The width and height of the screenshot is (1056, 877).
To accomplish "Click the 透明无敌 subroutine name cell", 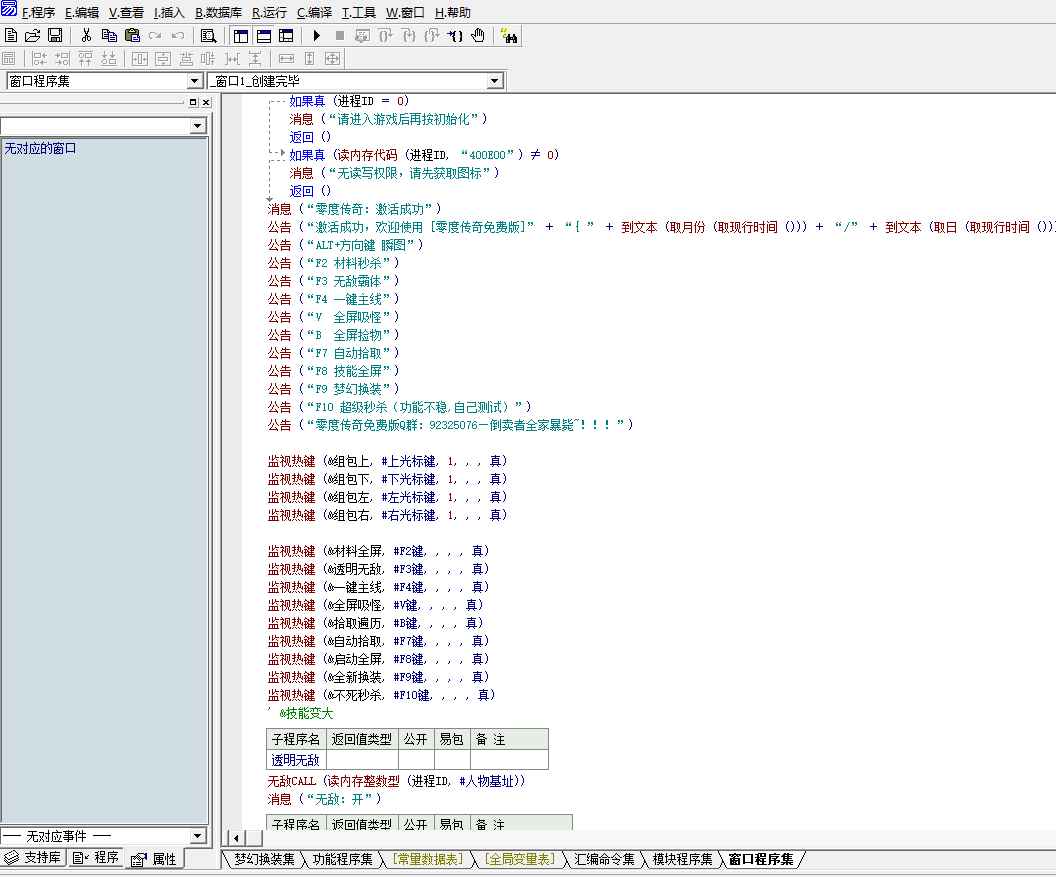I will click(x=296, y=760).
